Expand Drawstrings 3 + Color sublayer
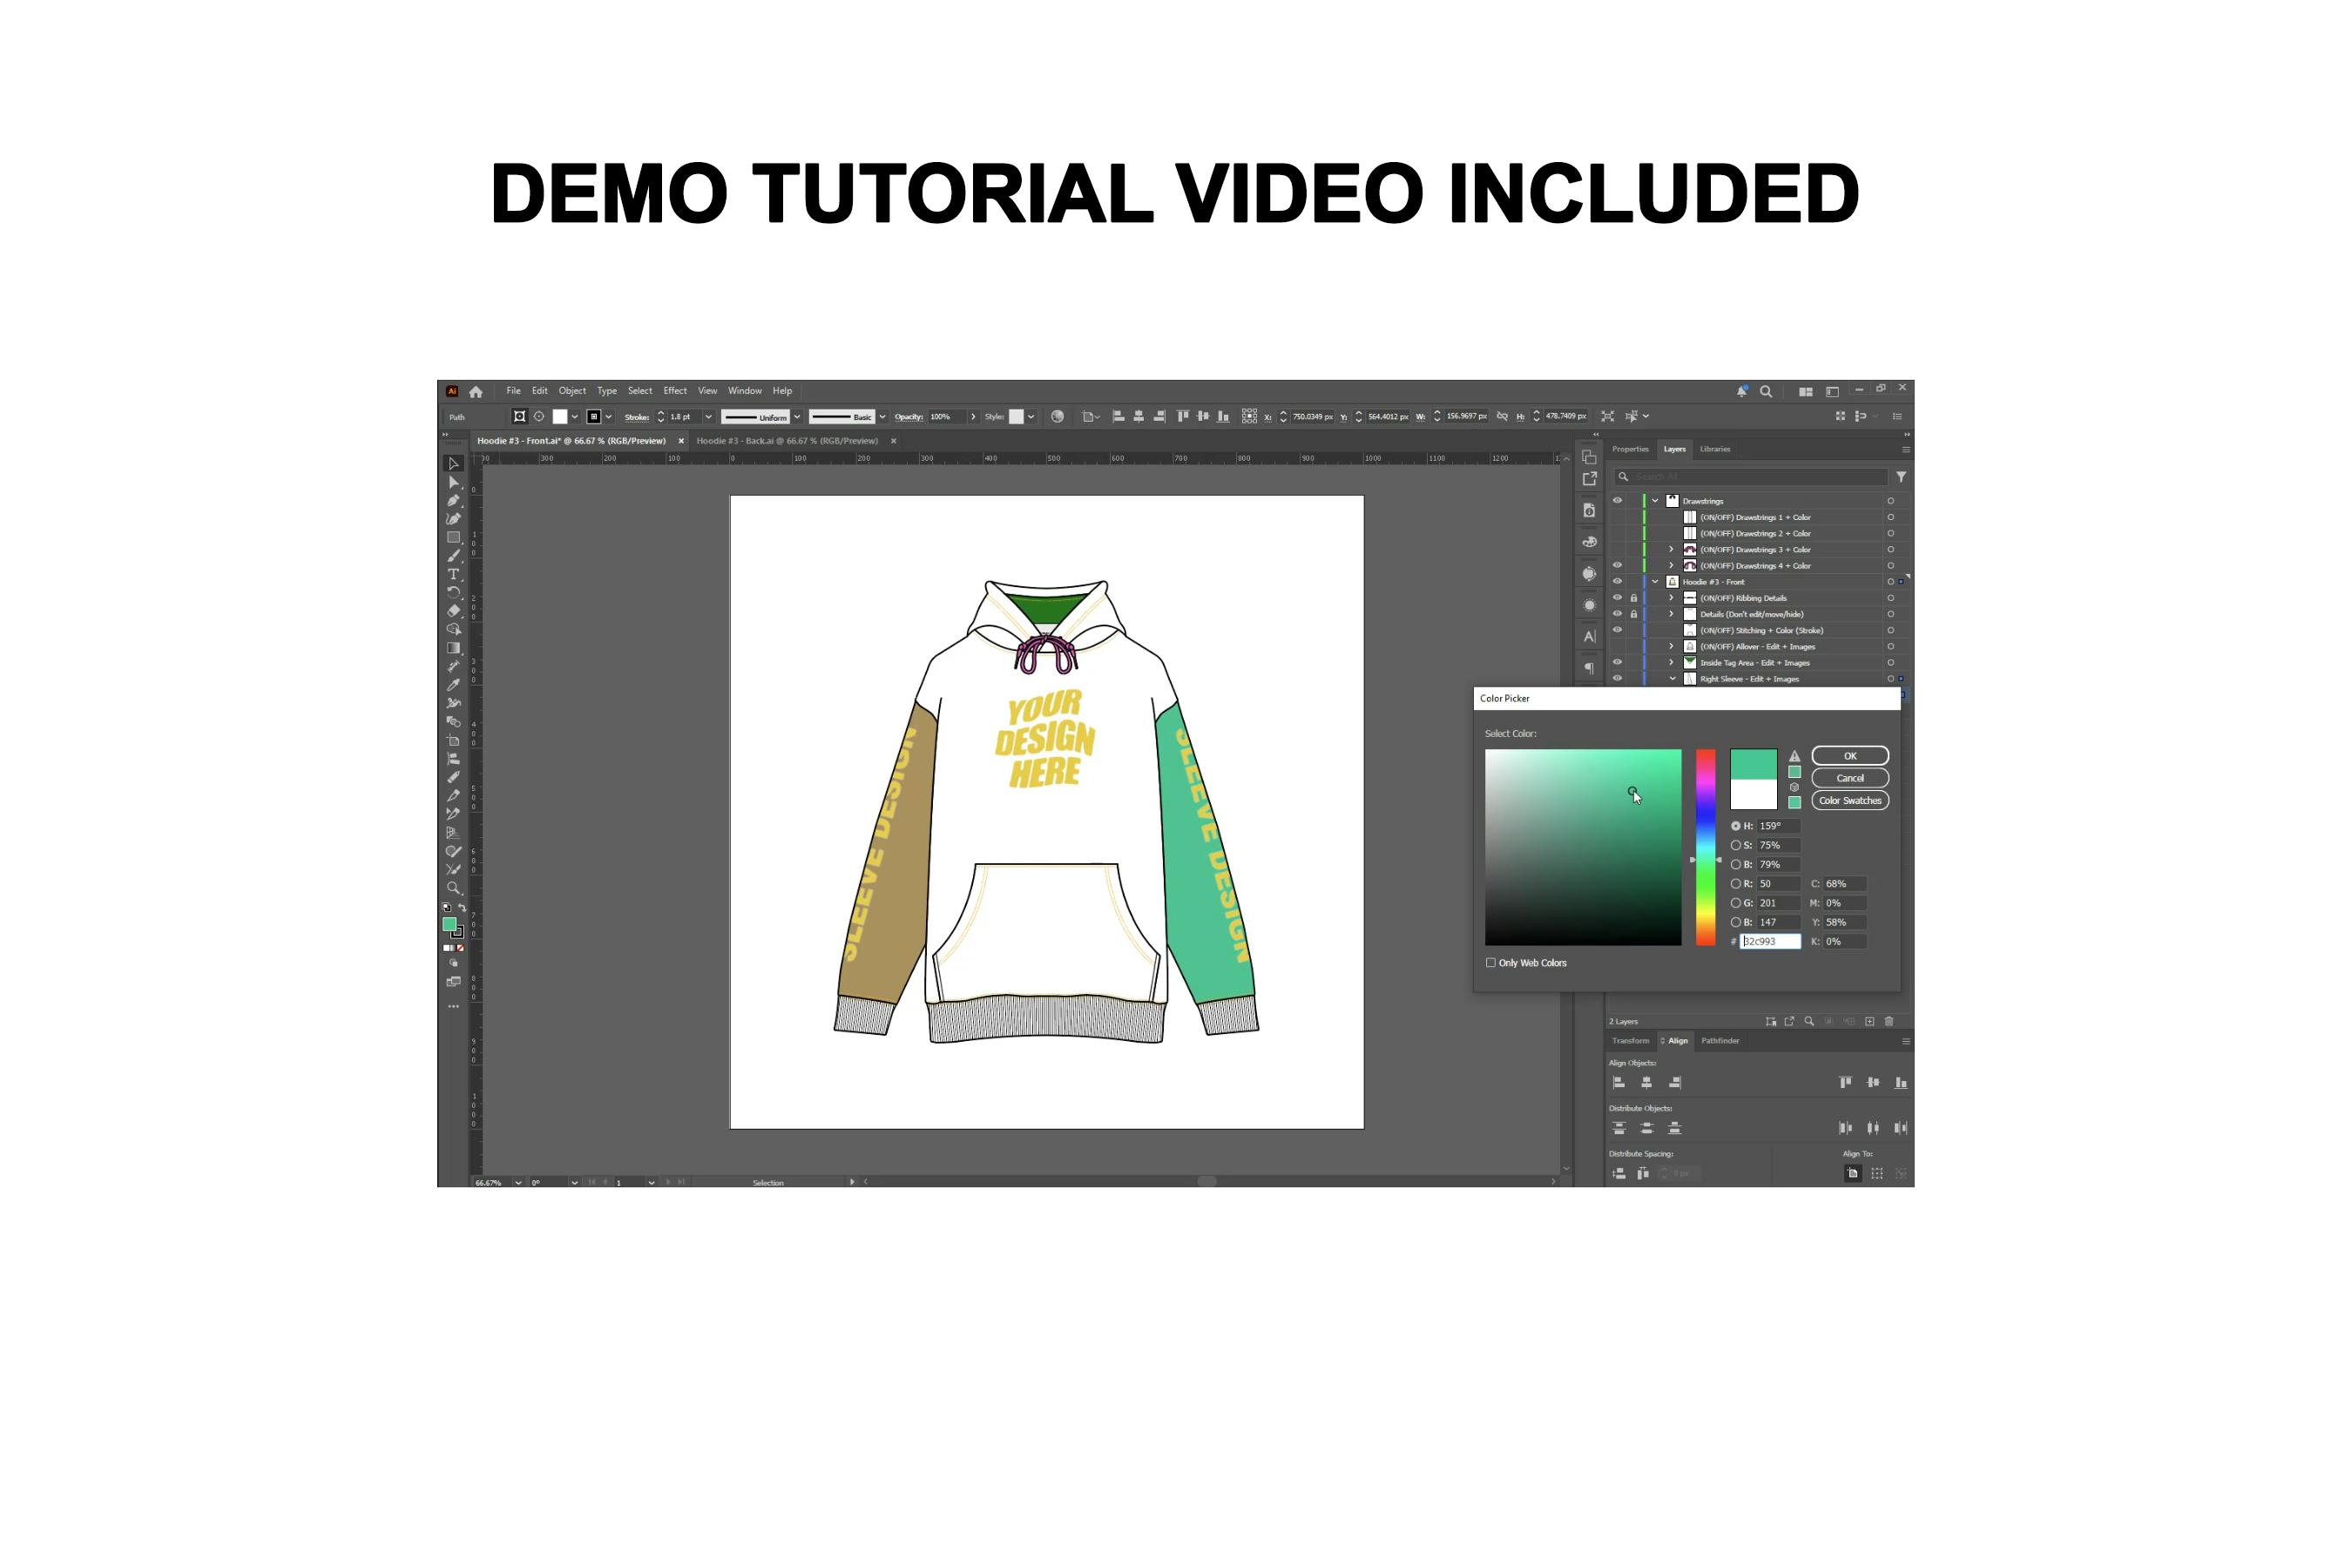Viewport: 2352px width, 1568px height. click(x=1671, y=550)
